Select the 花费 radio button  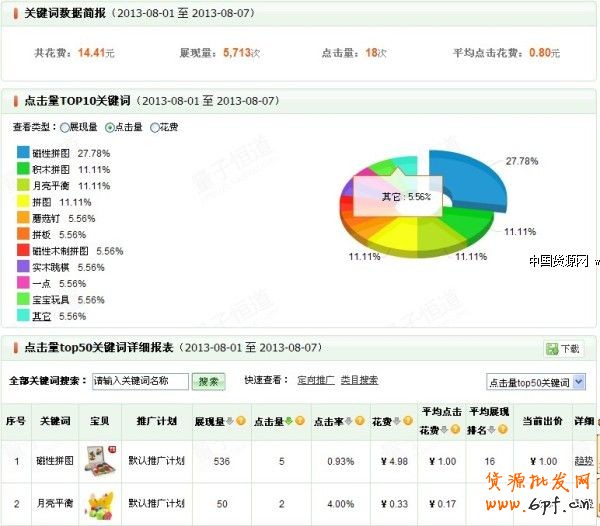point(154,128)
